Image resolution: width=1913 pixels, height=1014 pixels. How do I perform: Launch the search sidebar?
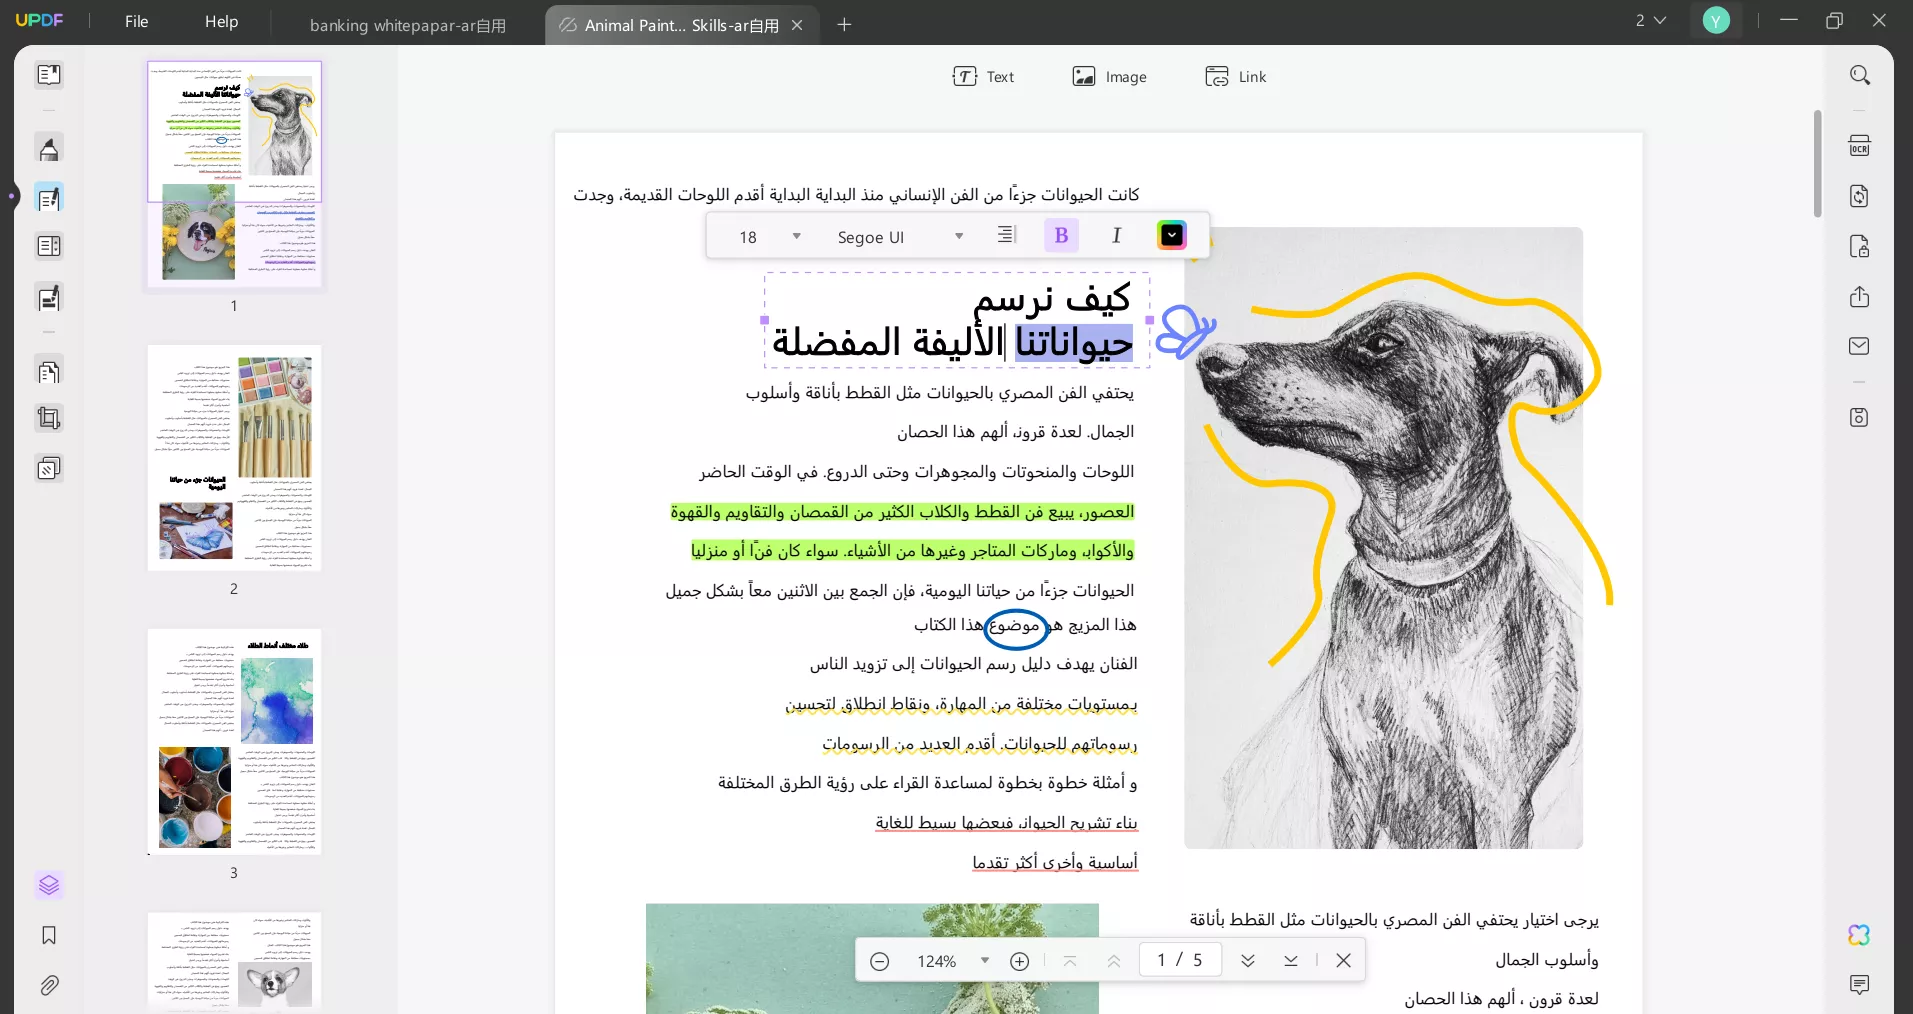1860,75
